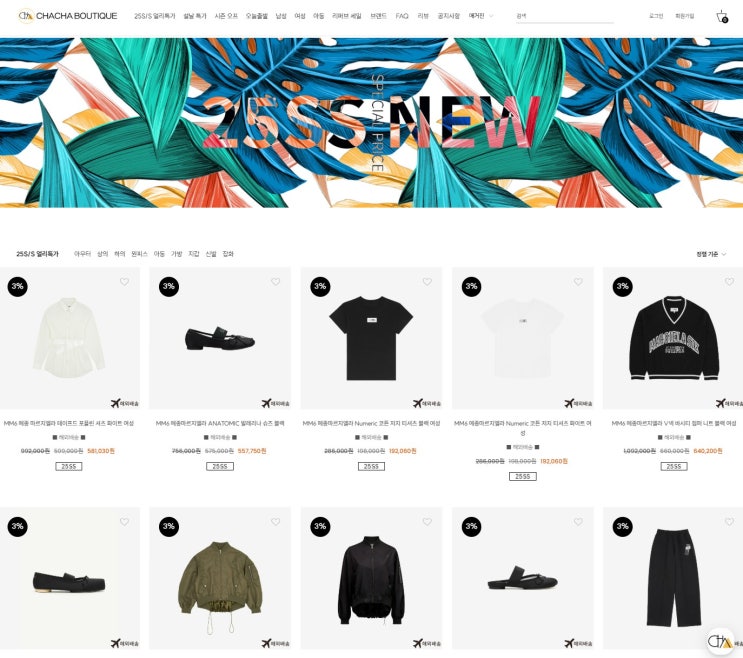The width and height of the screenshot is (743, 658).
Task: Click the 25SS tag under the ANATOMIC ballerina shoes
Action: pos(220,467)
